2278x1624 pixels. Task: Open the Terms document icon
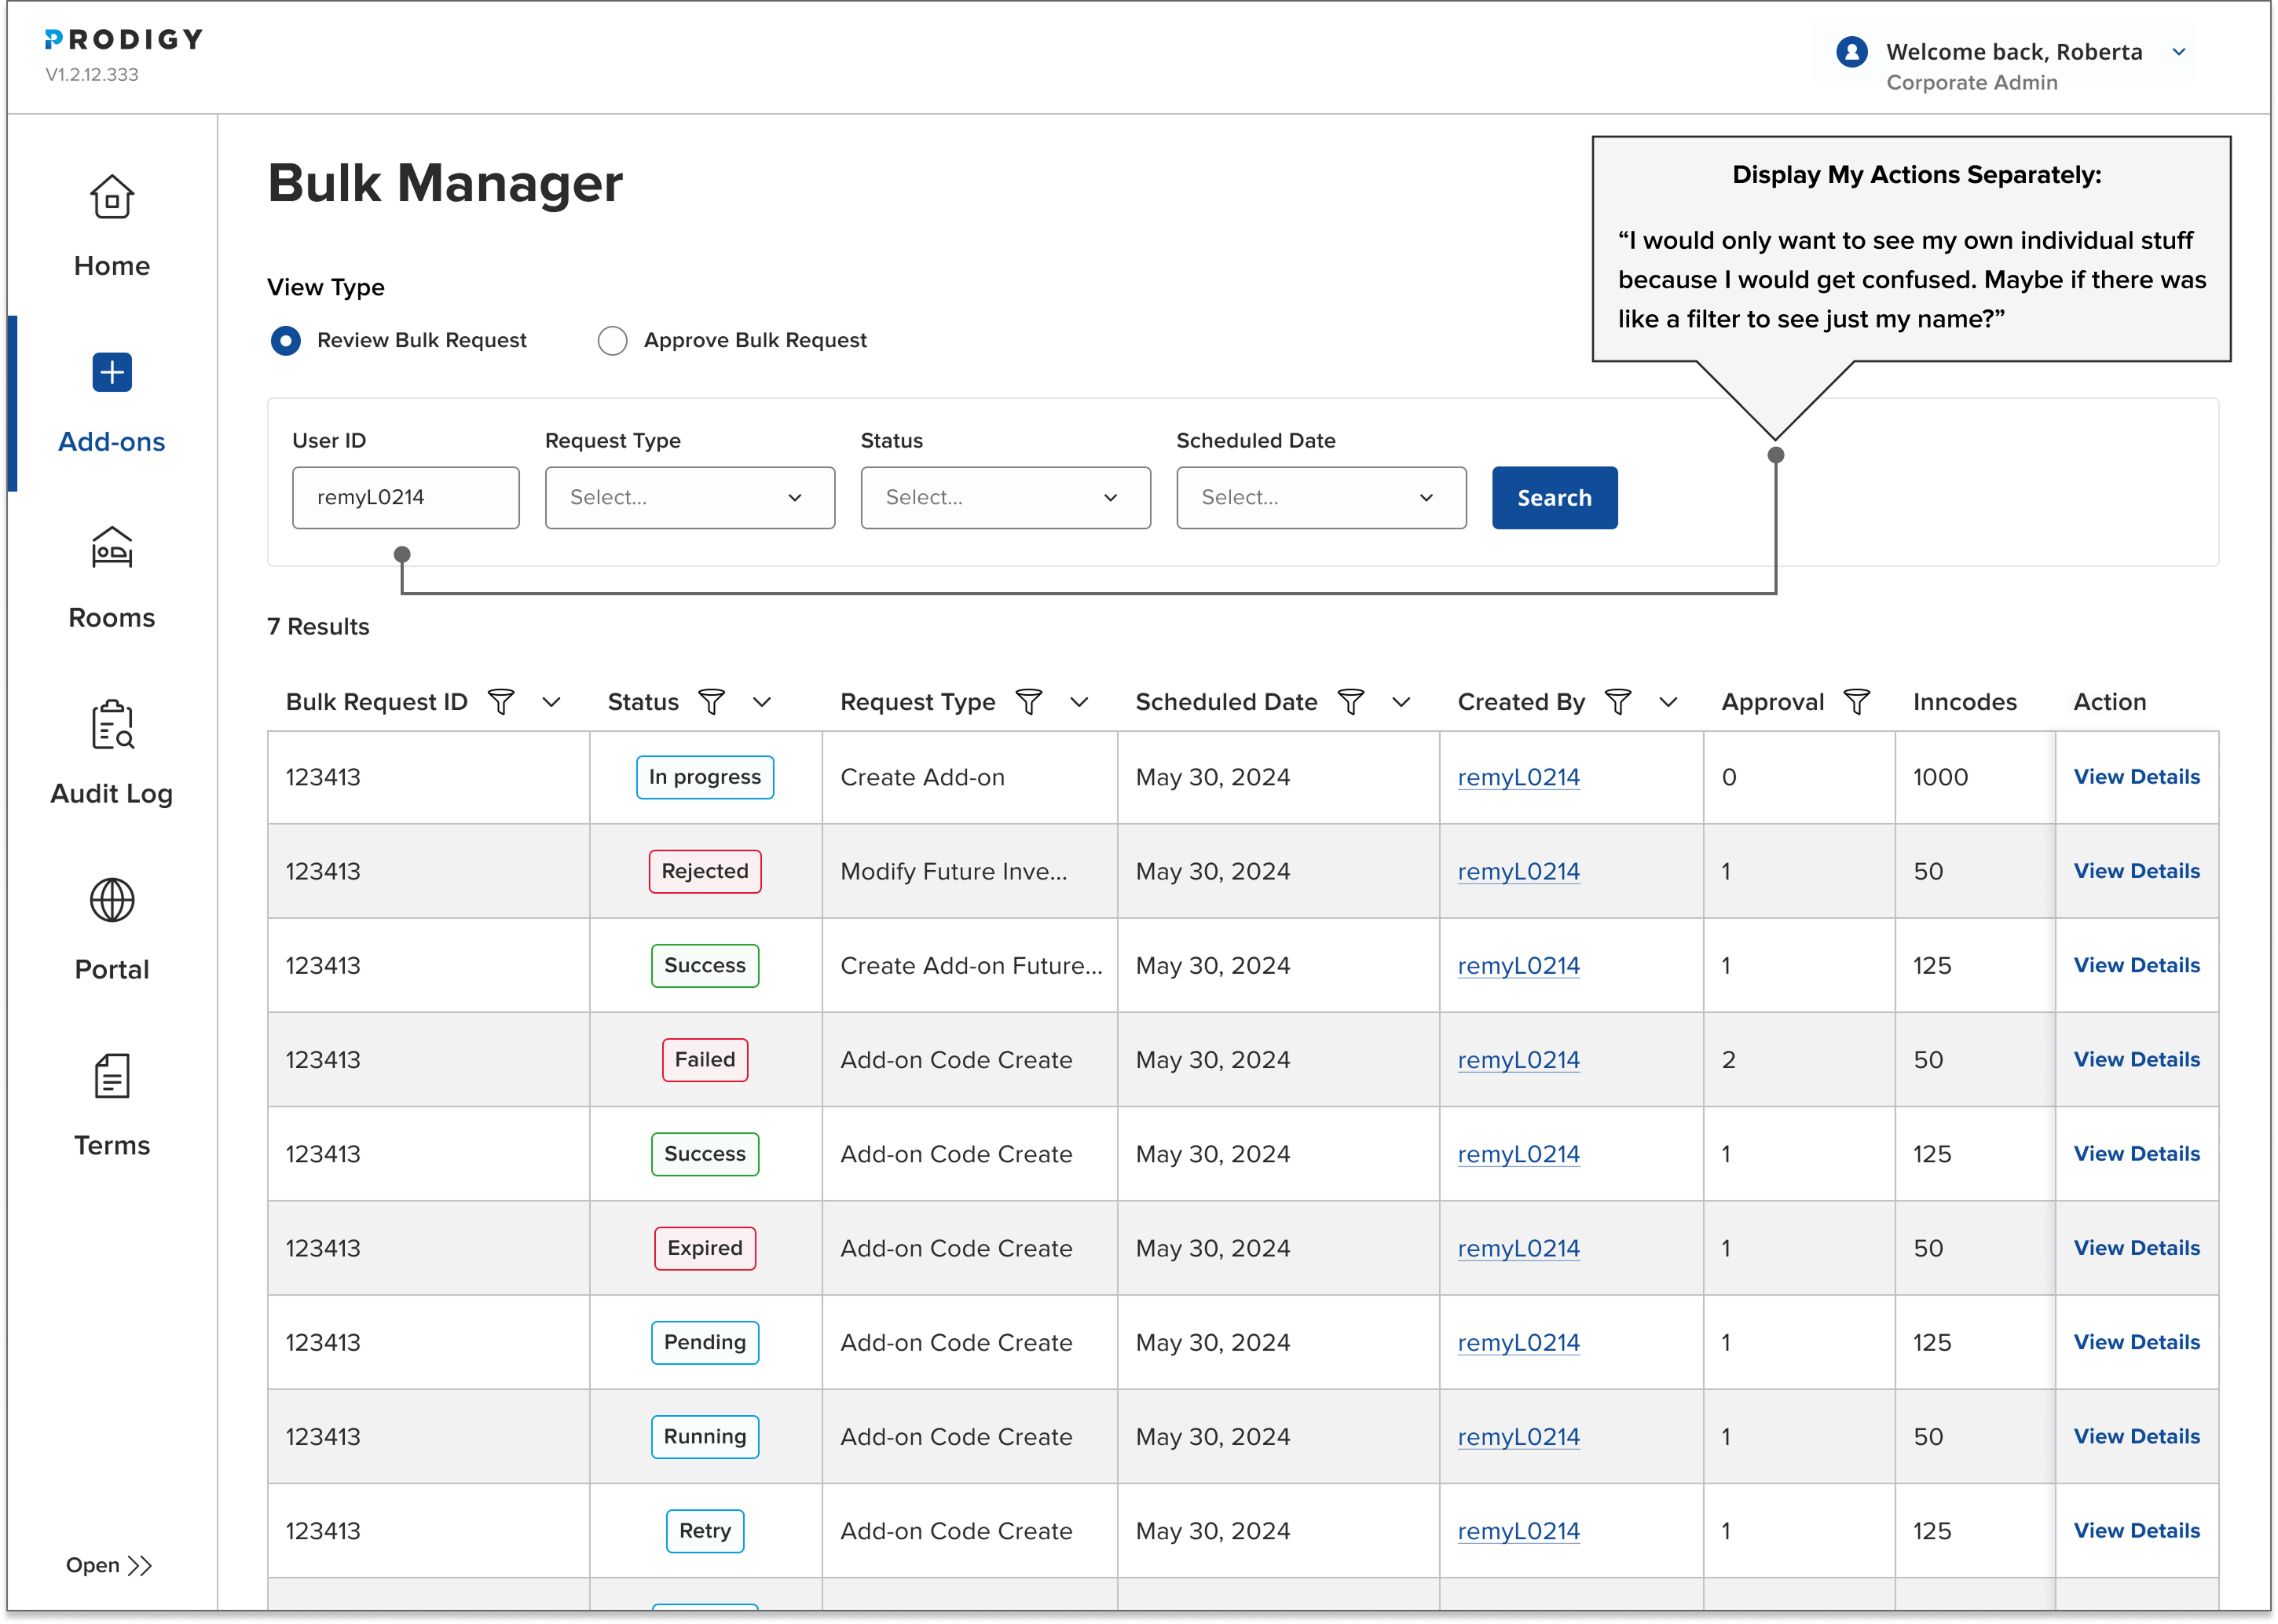[112, 1077]
